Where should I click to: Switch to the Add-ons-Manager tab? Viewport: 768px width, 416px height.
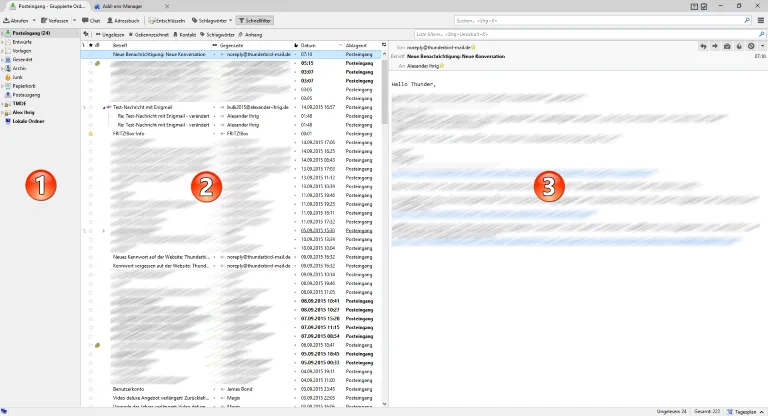[122, 6]
